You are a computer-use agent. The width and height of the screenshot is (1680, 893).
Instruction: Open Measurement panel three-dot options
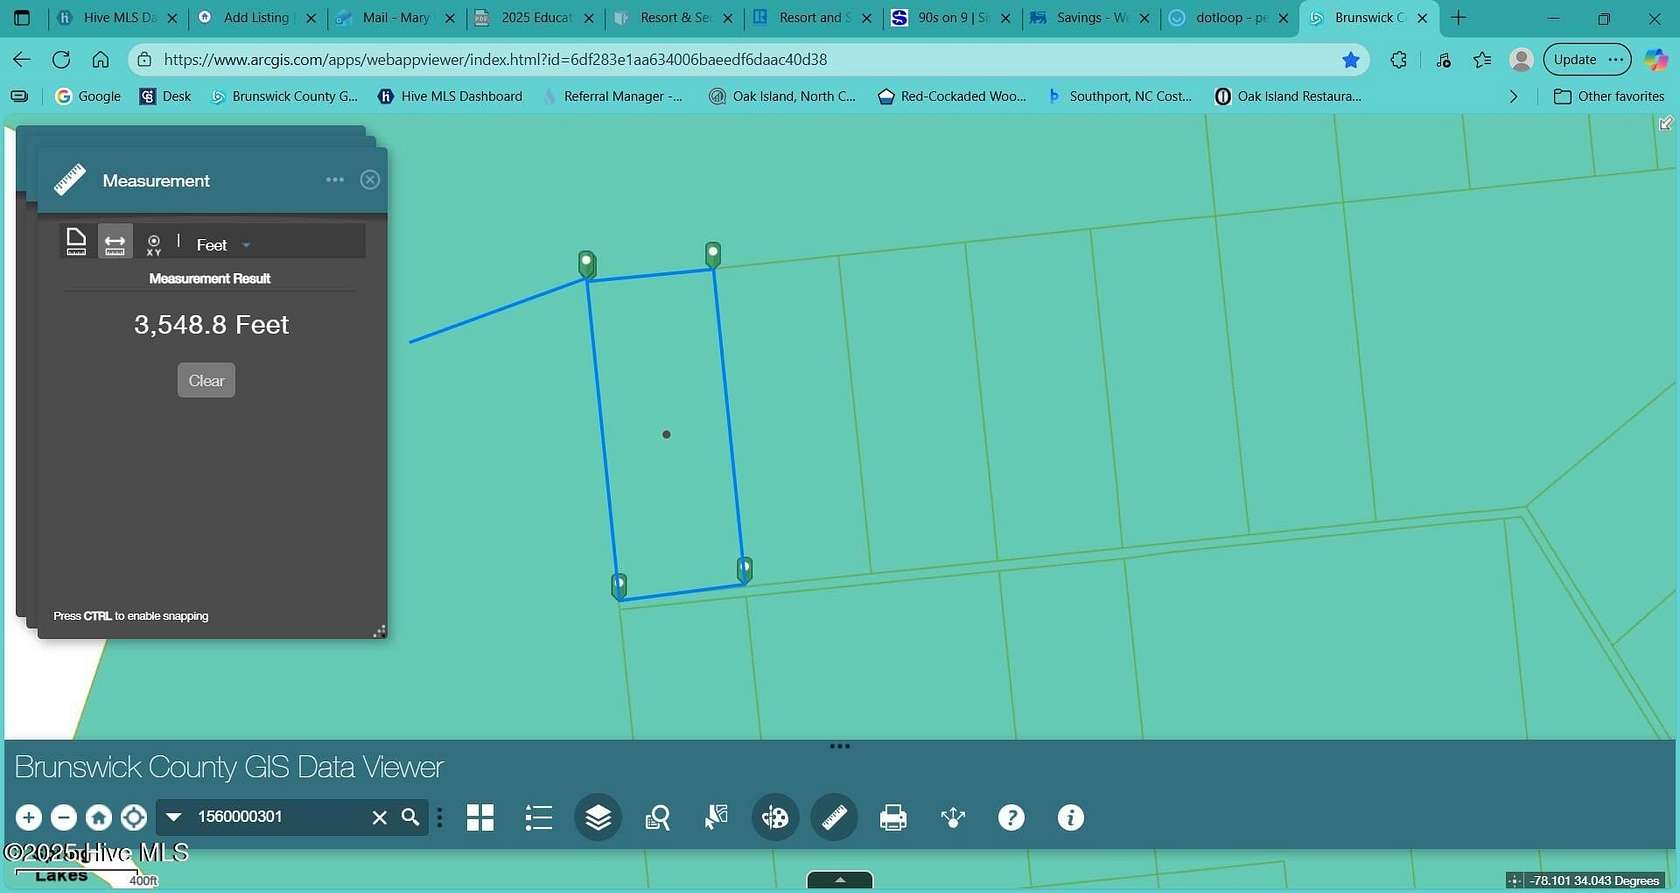[x=335, y=180]
